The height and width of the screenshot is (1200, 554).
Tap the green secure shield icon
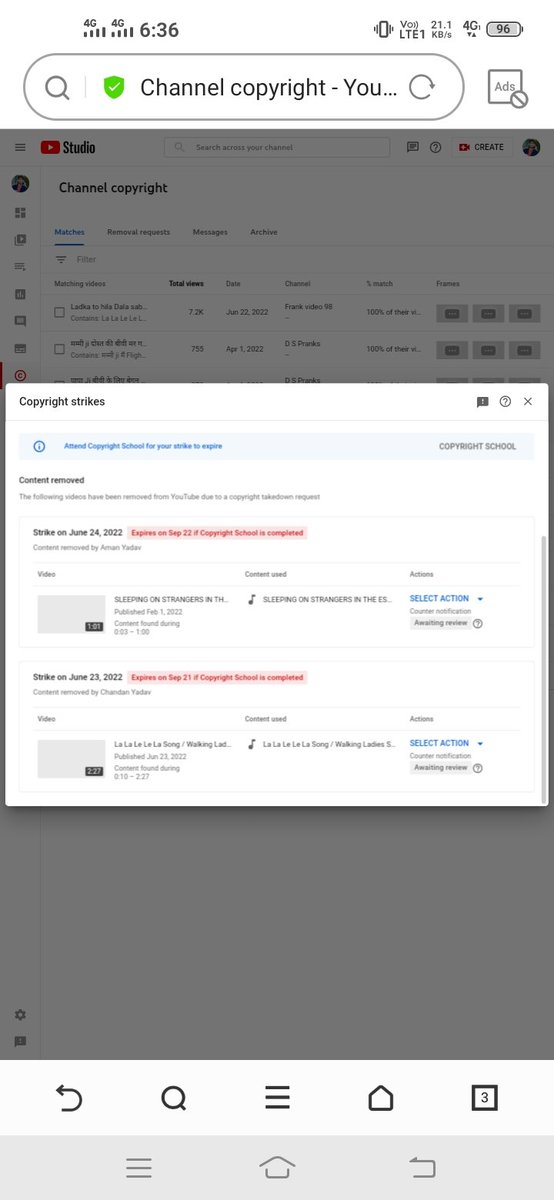pos(114,88)
